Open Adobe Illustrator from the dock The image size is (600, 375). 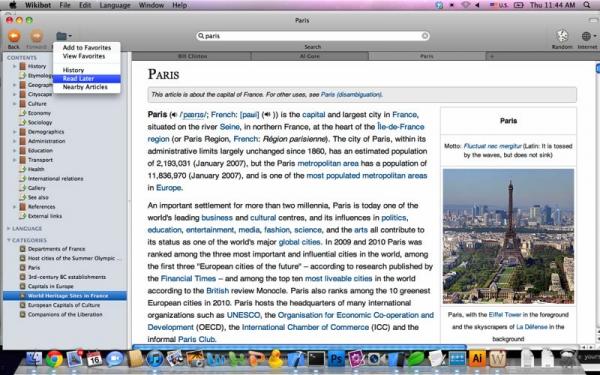(477, 359)
